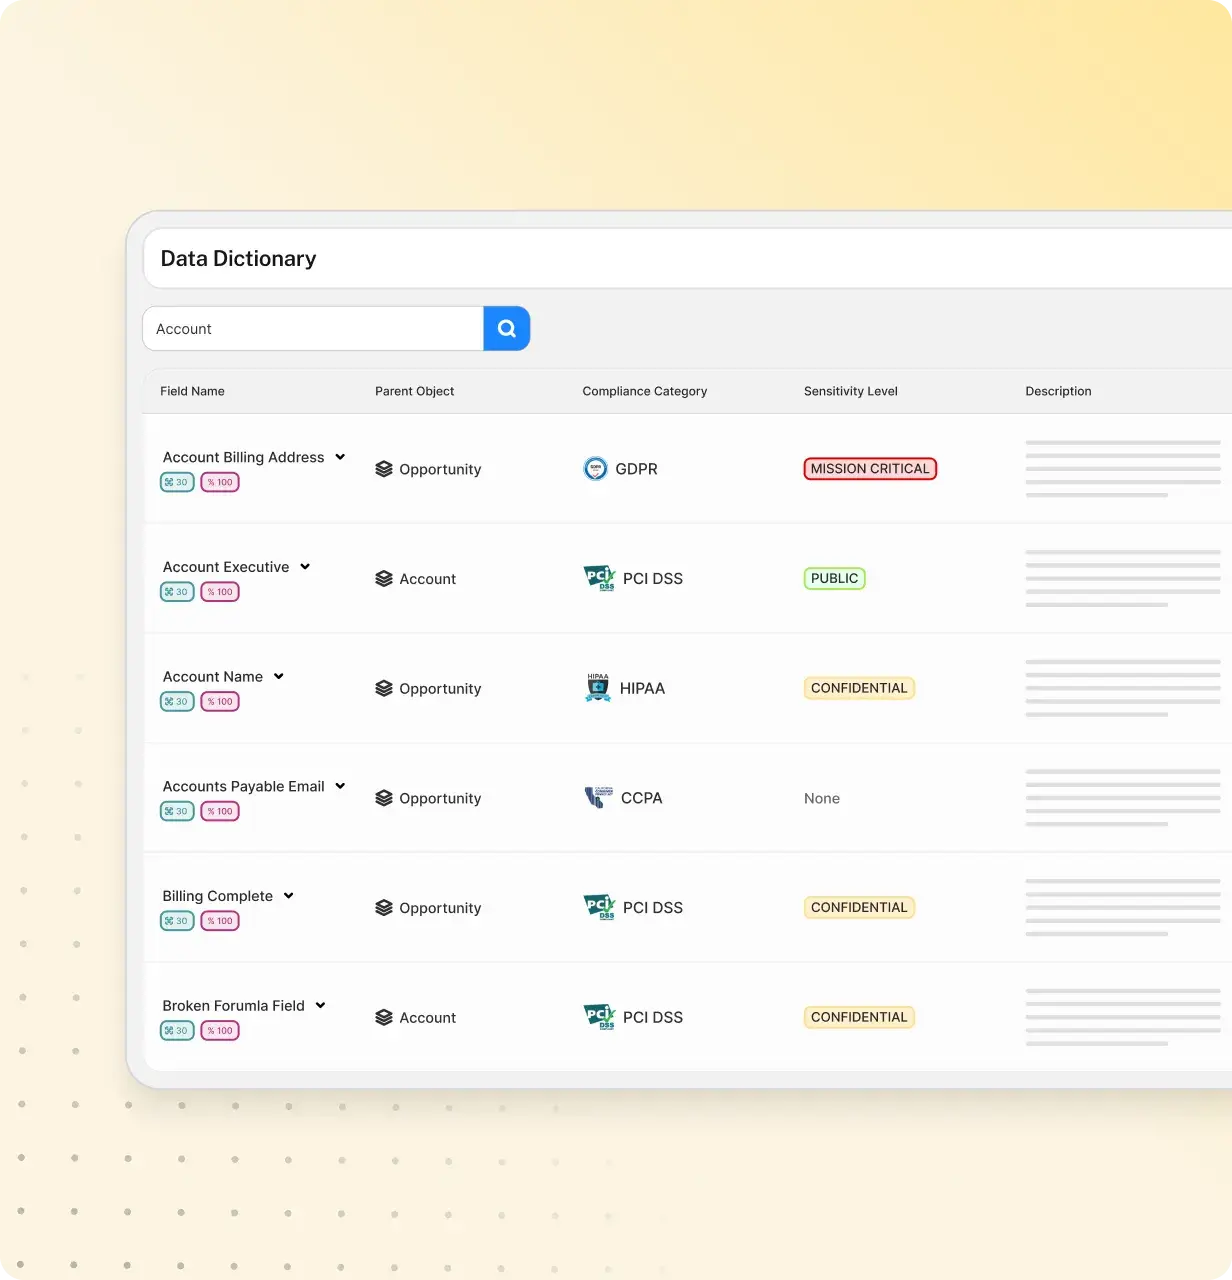
Task: Expand the Account Billing Address chevron
Action: pyautogui.click(x=340, y=457)
